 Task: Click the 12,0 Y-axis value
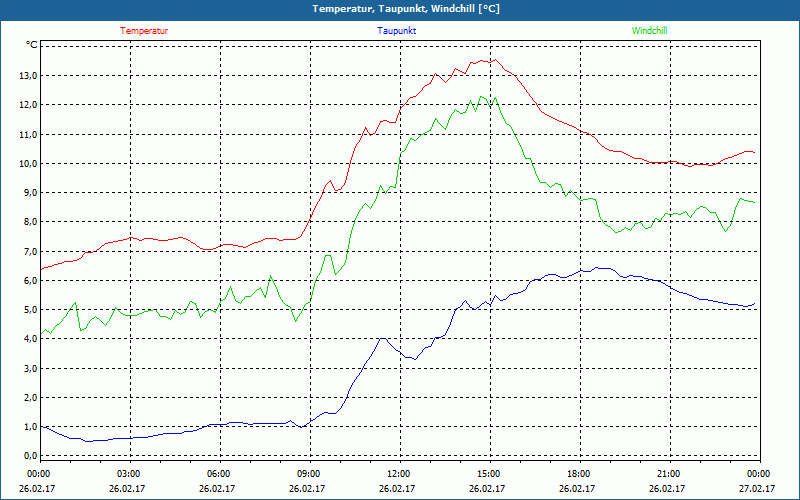pyautogui.click(x=29, y=105)
